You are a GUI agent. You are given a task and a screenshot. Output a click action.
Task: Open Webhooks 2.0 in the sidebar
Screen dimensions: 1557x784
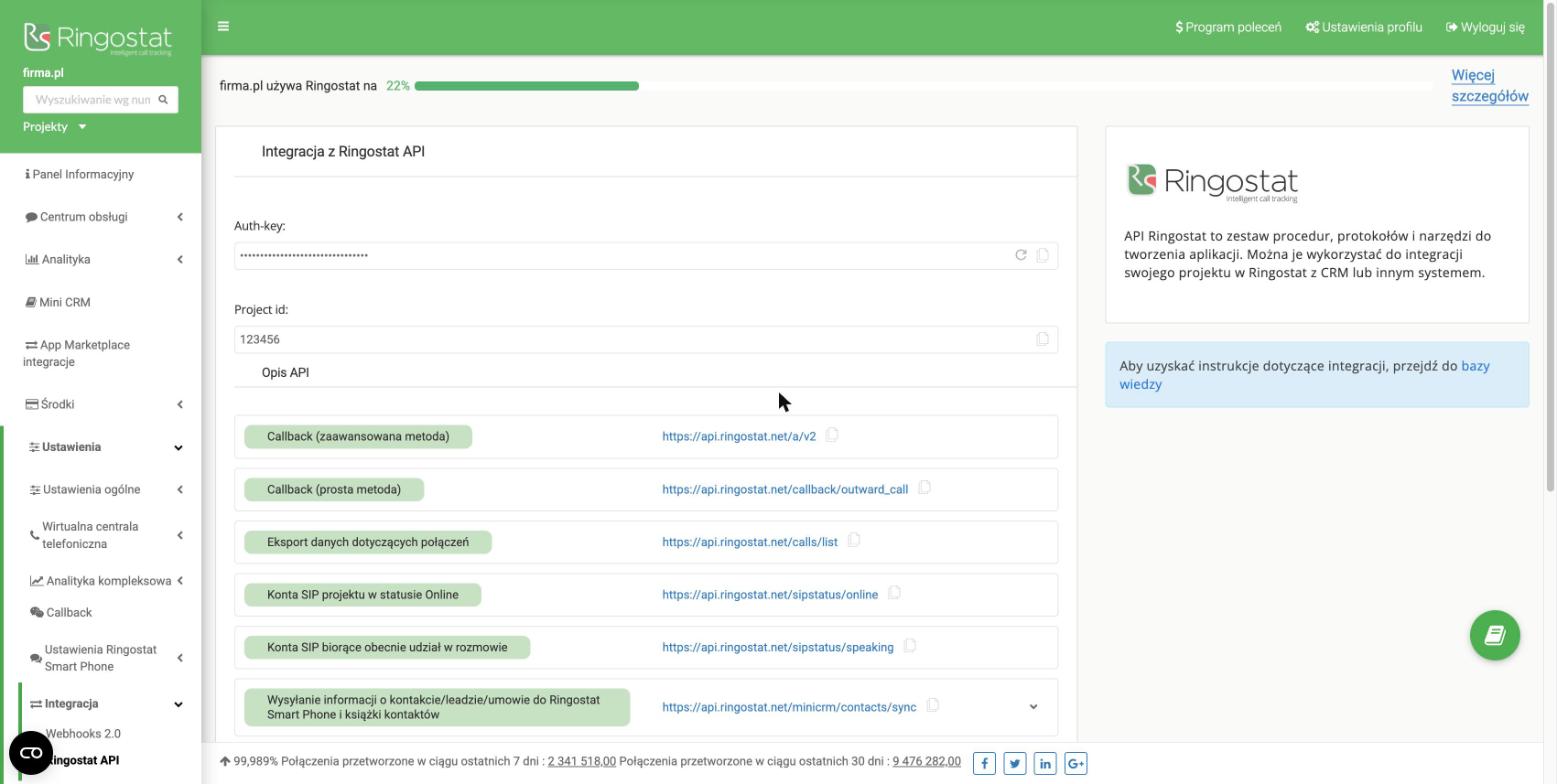(x=83, y=734)
